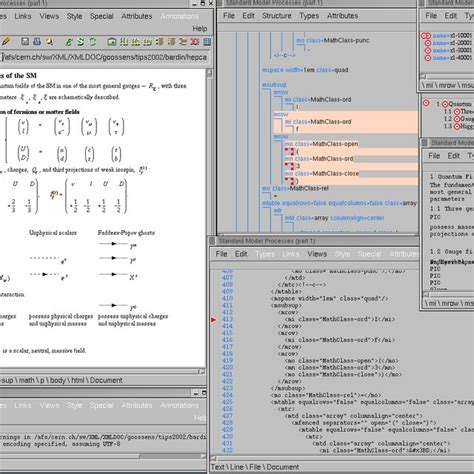Create a definition list with the toolbar icon
Image resolution: width=474 pixels, height=474 pixels.
(x=183, y=42)
